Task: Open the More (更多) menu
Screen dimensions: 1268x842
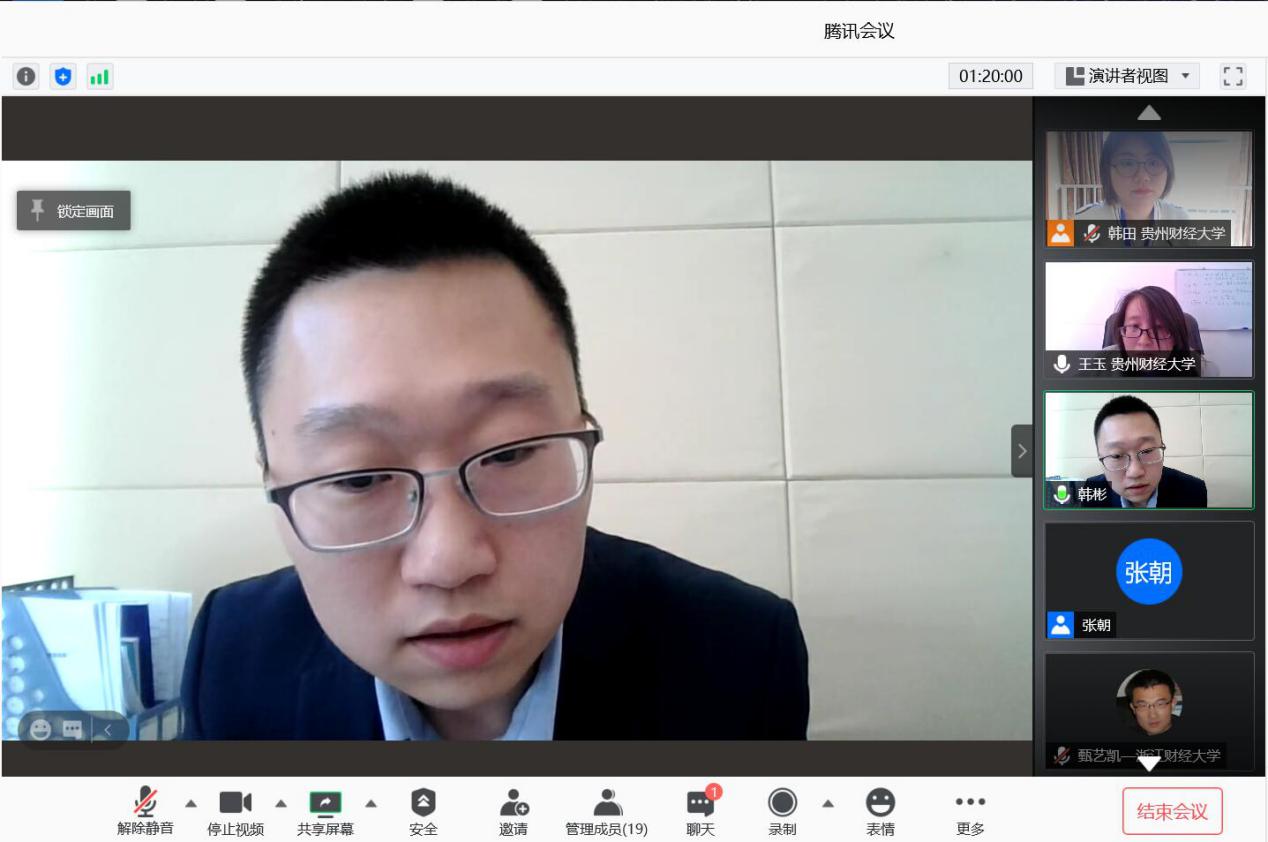Action: point(970,810)
